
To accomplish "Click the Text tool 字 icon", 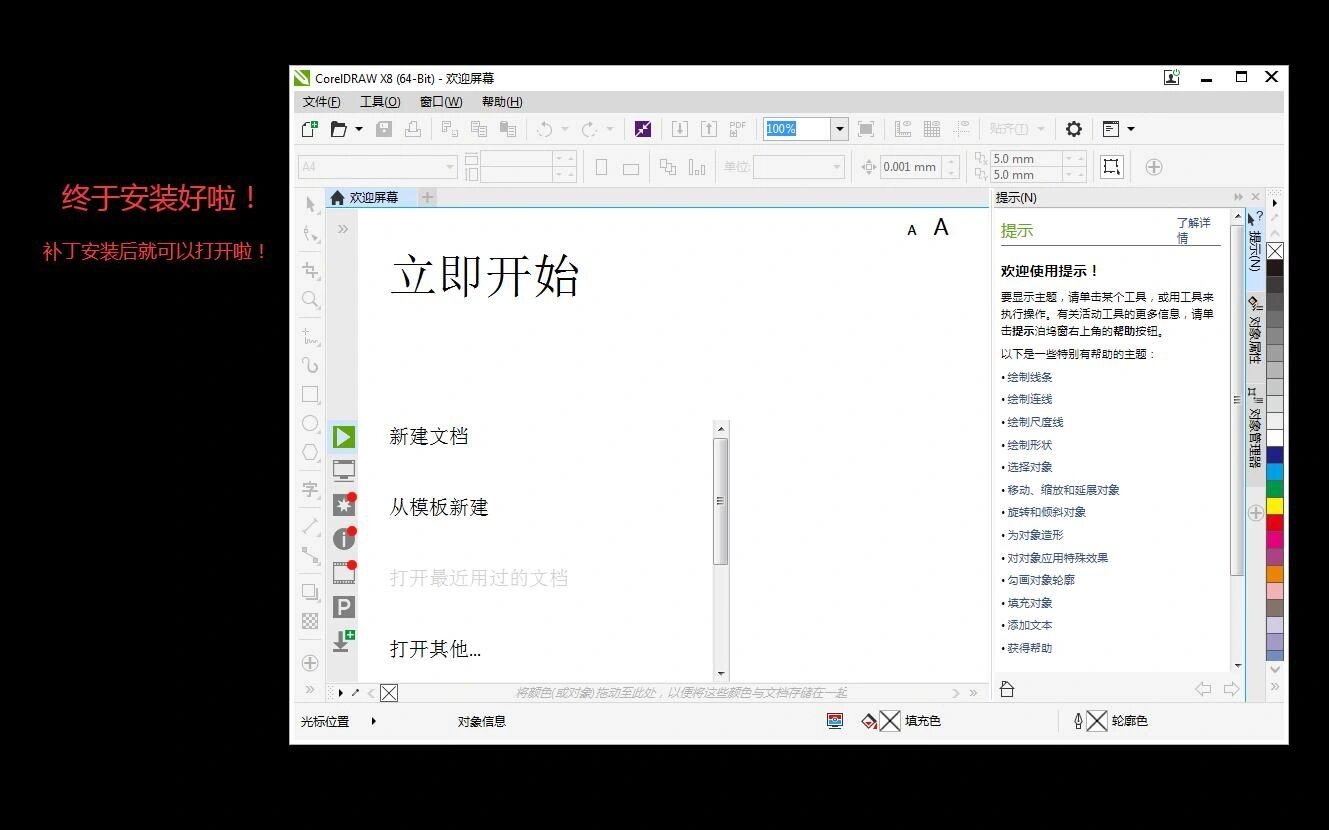I will 311,490.
